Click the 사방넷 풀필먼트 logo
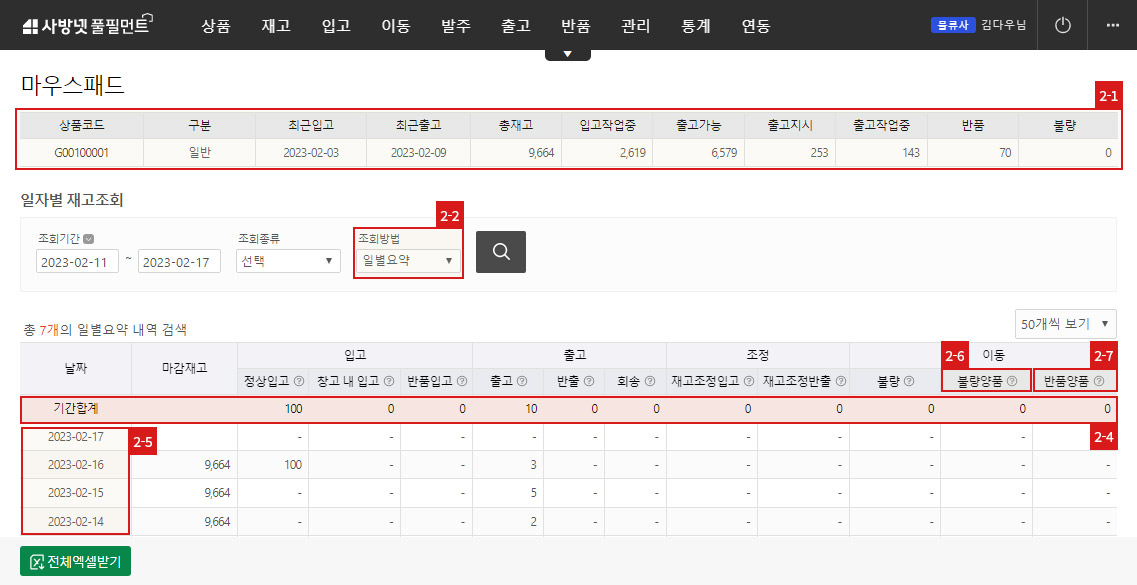The height and width of the screenshot is (585, 1137). (x=85, y=24)
